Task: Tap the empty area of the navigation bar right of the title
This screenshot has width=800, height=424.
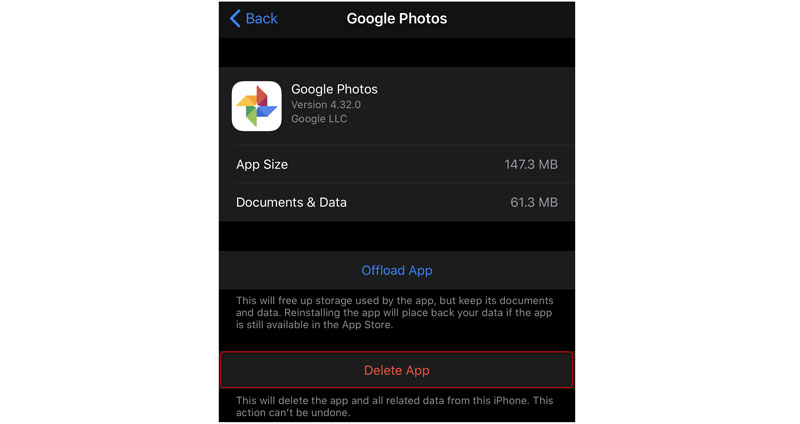Action: pyautogui.click(x=510, y=19)
